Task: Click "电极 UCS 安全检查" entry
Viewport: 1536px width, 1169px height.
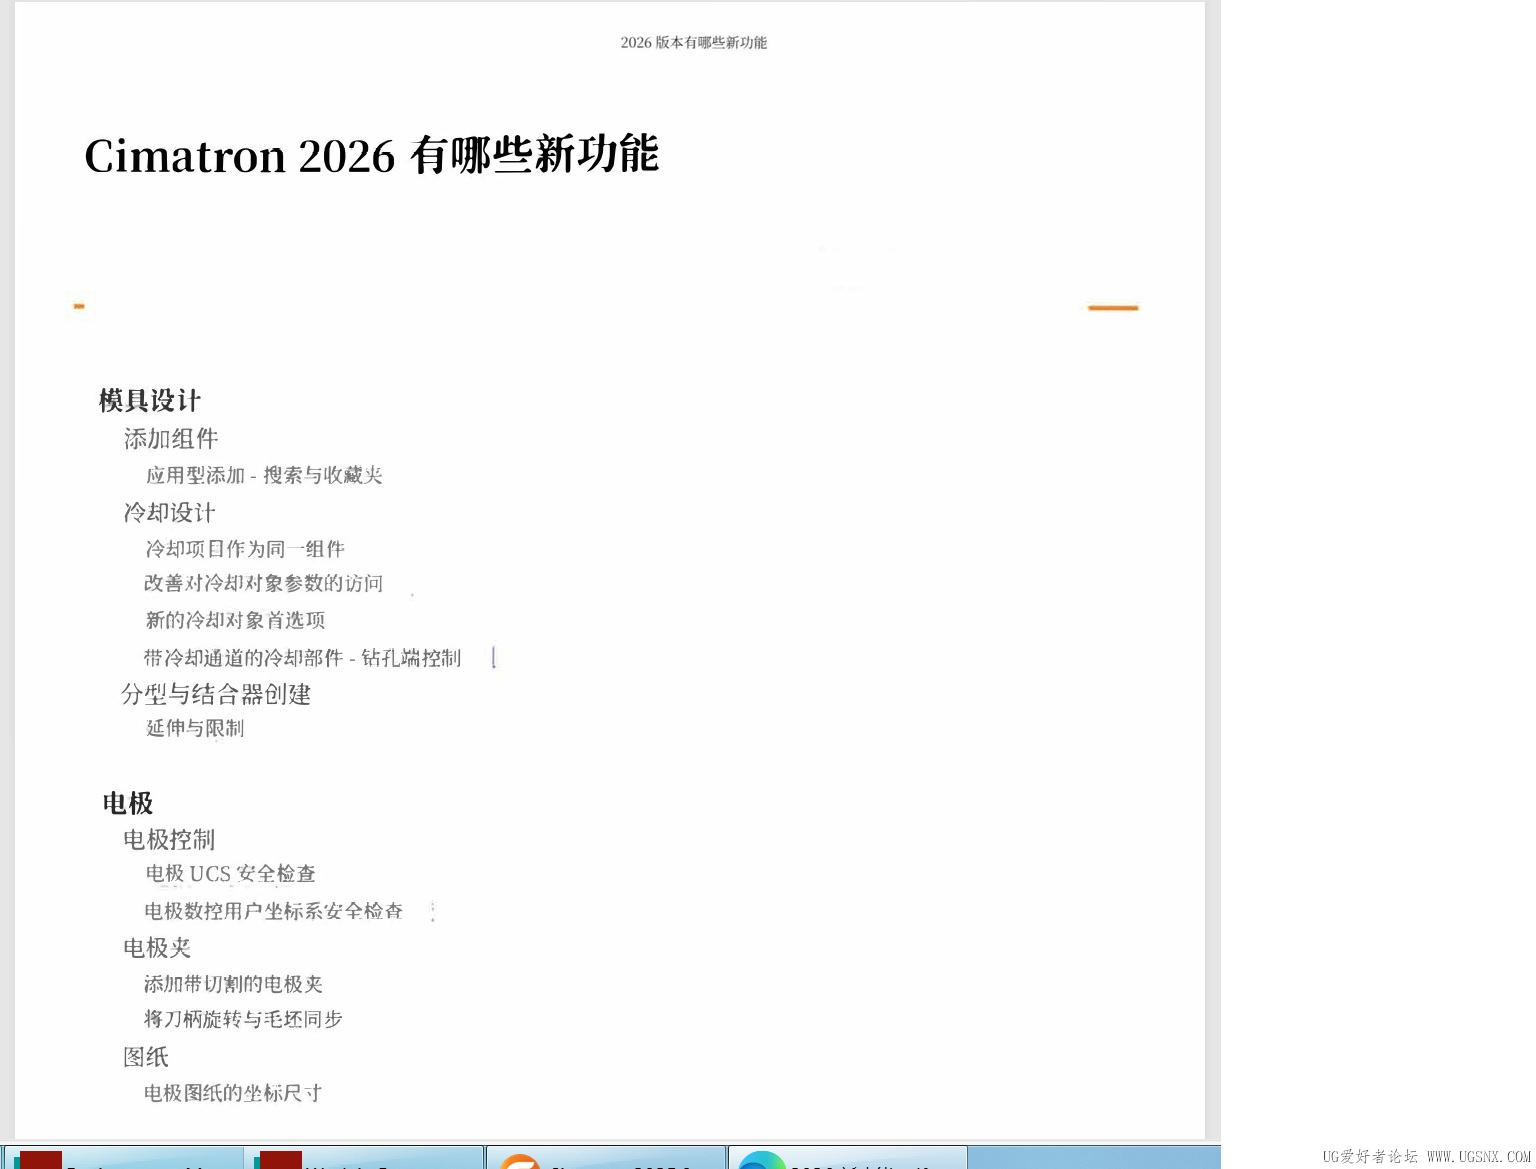Action: [x=230, y=875]
